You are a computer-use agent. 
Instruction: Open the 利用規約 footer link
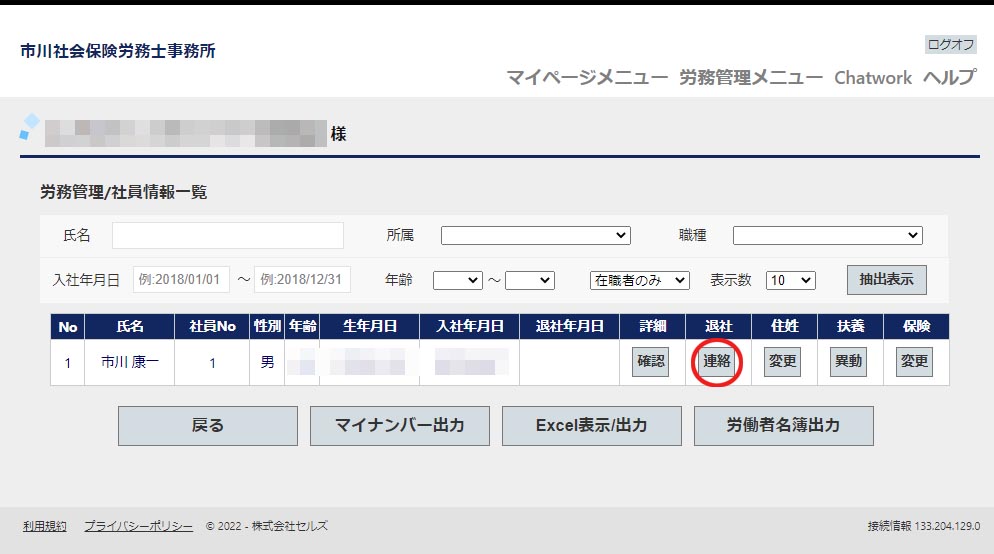click(x=44, y=526)
